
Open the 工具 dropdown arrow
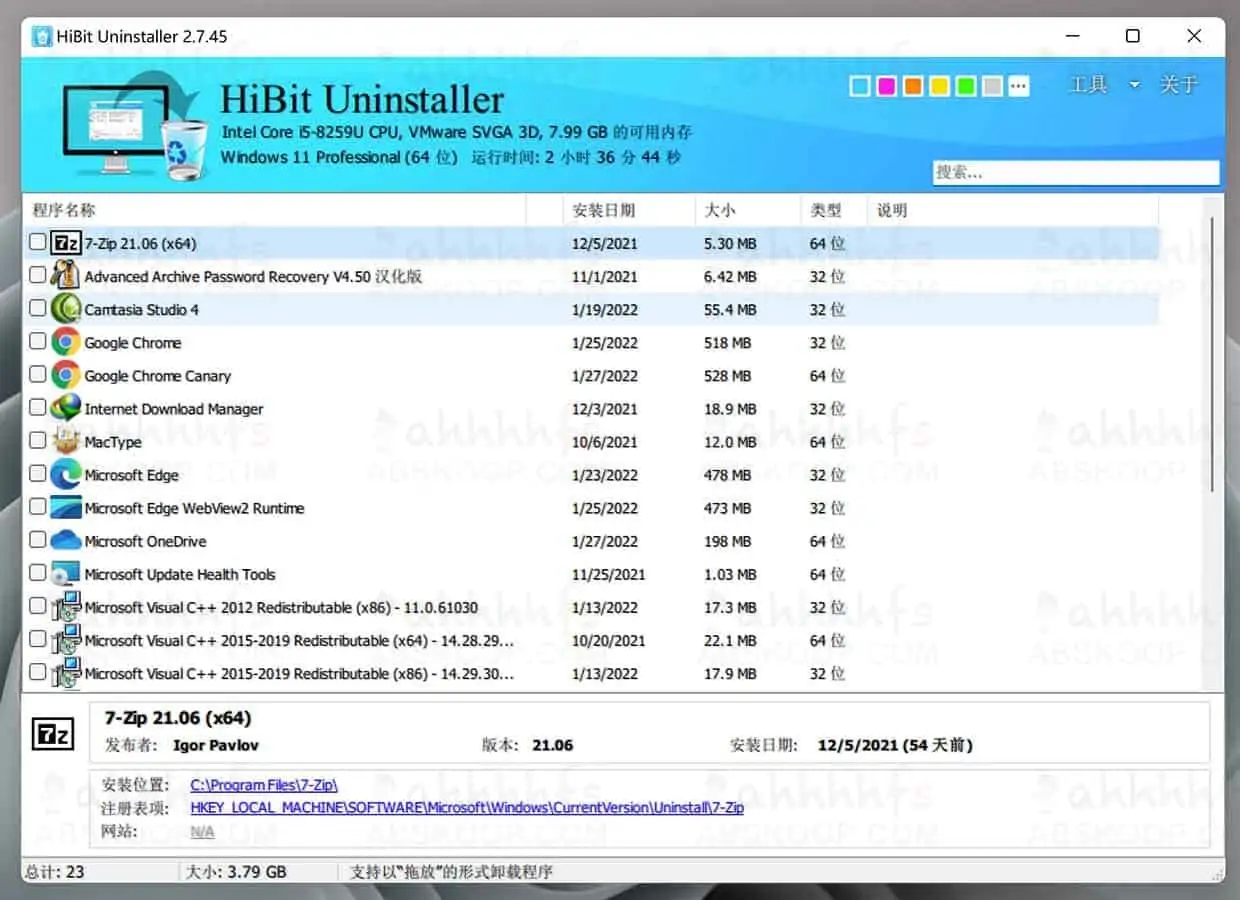1135,85
